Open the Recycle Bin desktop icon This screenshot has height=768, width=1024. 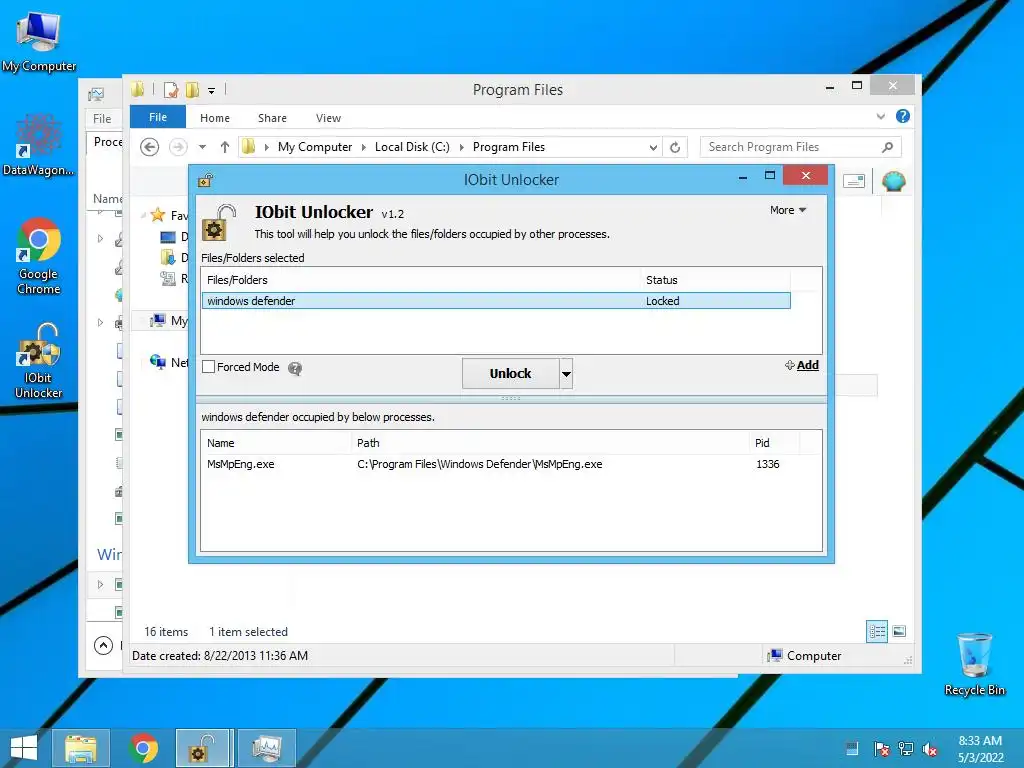[974, 664]
